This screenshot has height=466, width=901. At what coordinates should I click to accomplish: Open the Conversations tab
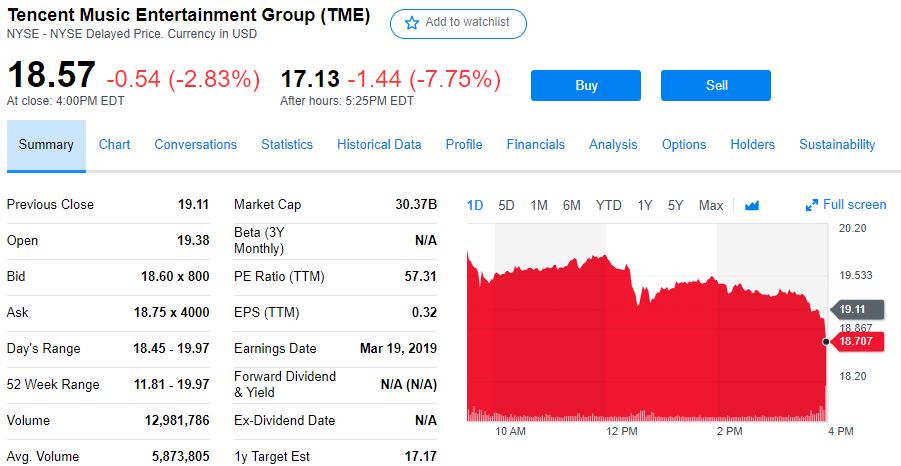(x=195, y=145)
